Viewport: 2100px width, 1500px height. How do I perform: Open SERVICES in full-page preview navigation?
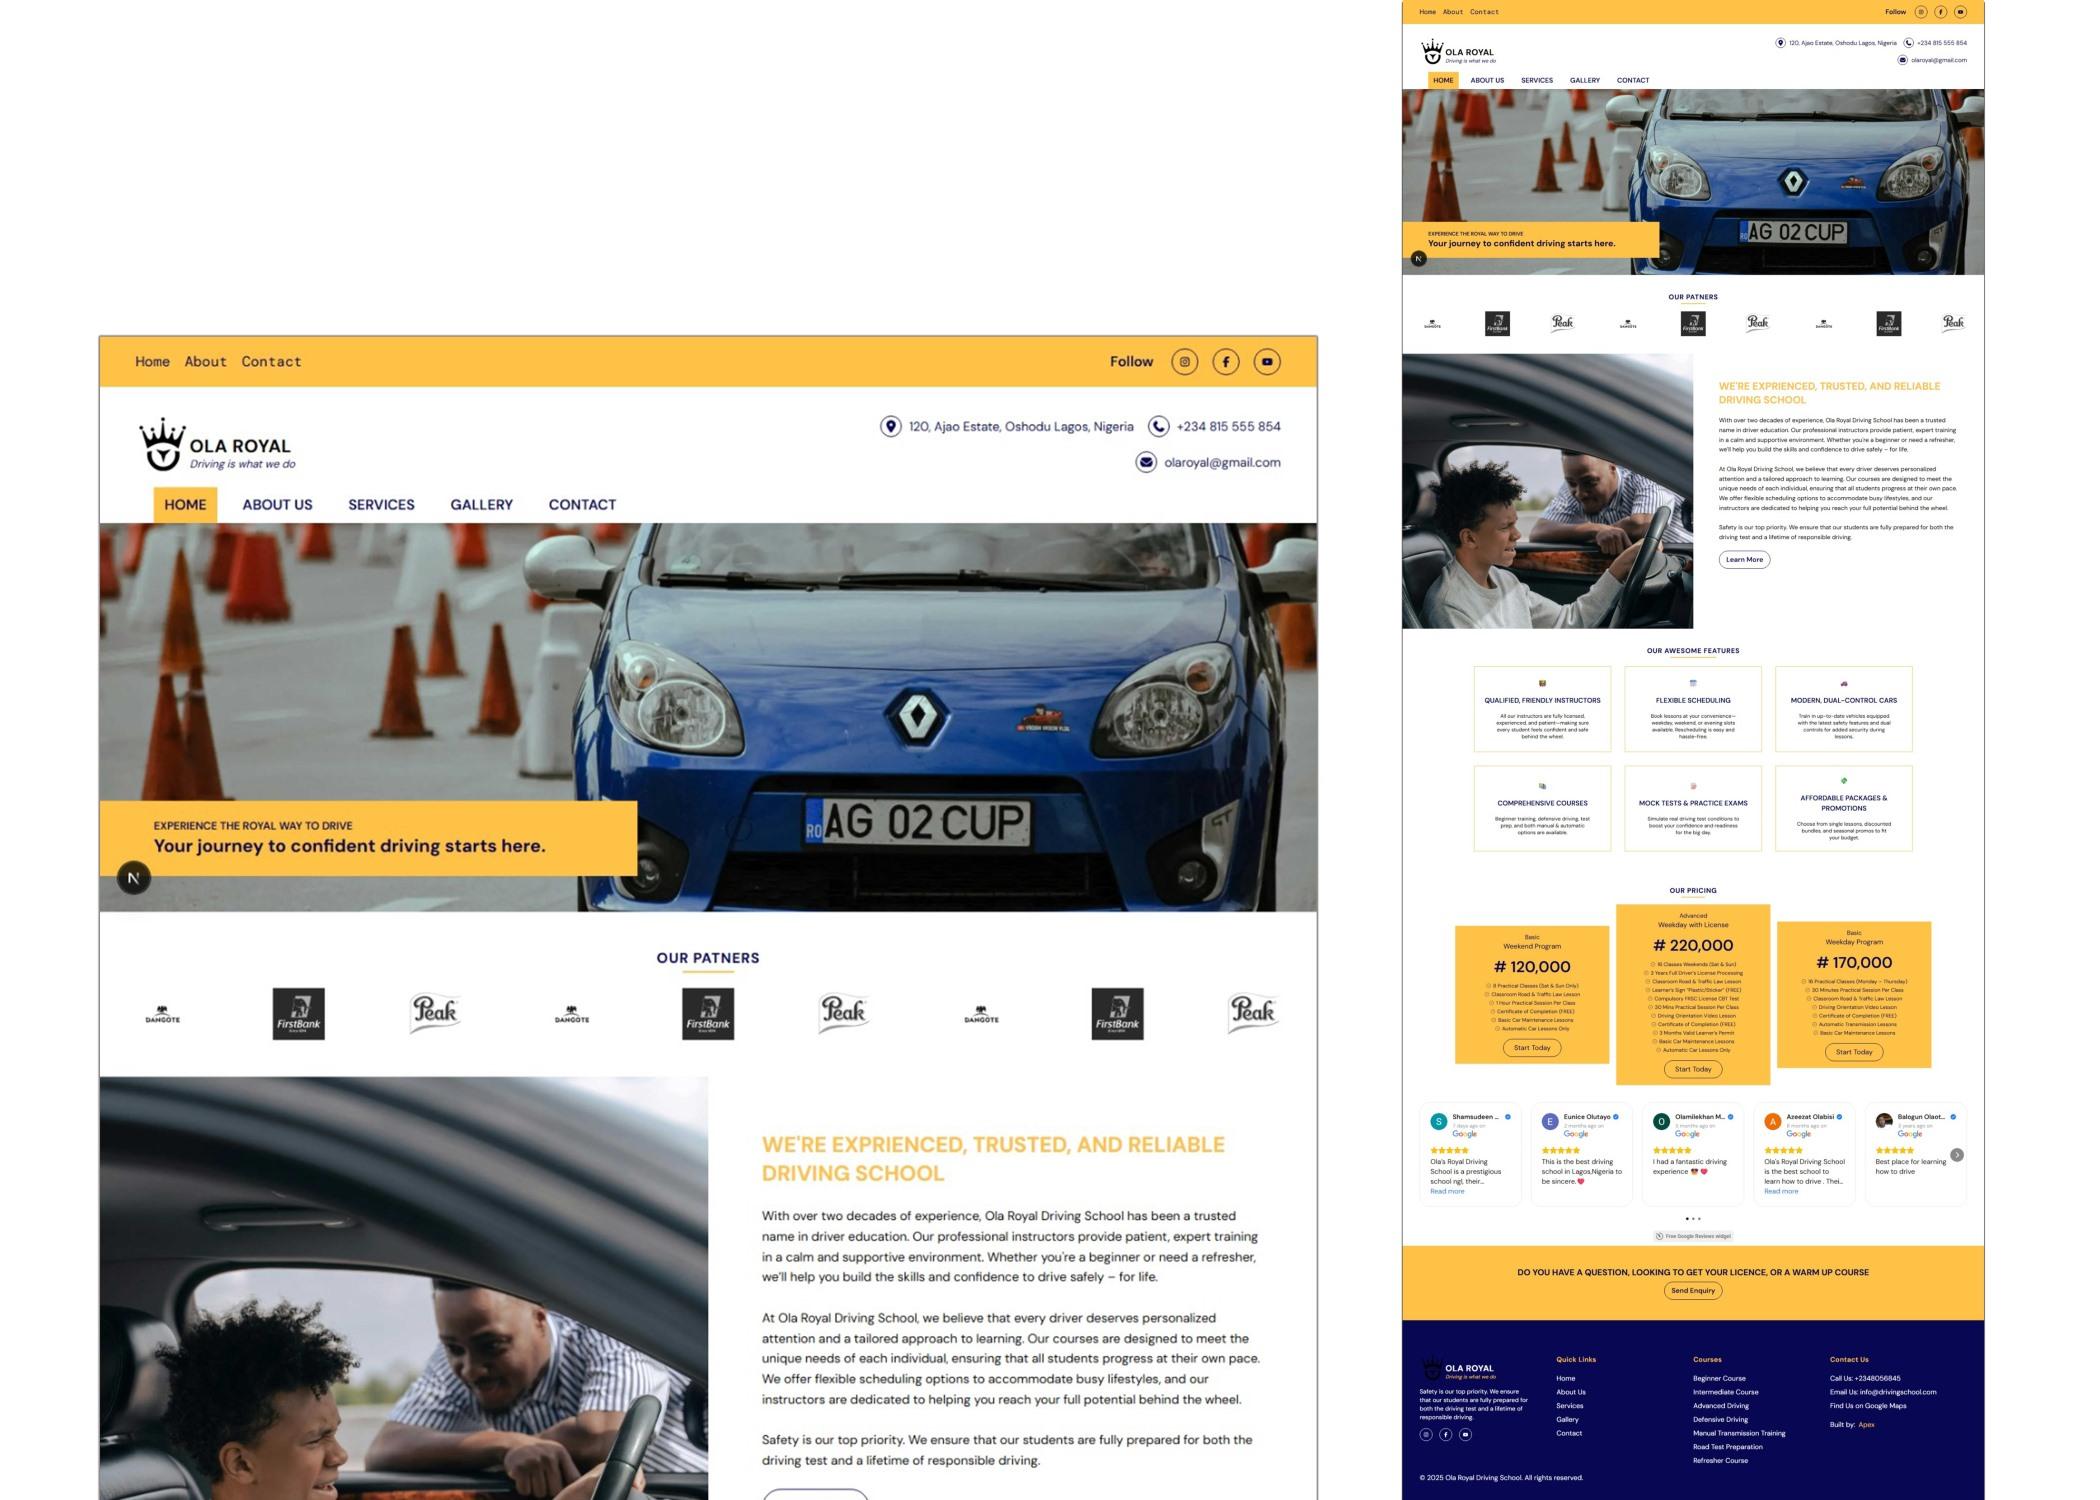click(x=1537, y=80)
